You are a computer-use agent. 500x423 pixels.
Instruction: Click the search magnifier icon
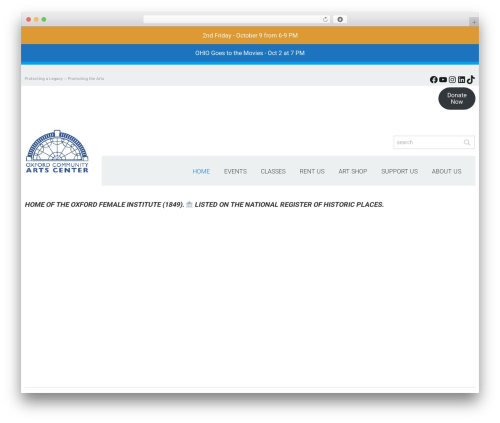(x=467, y=142)
